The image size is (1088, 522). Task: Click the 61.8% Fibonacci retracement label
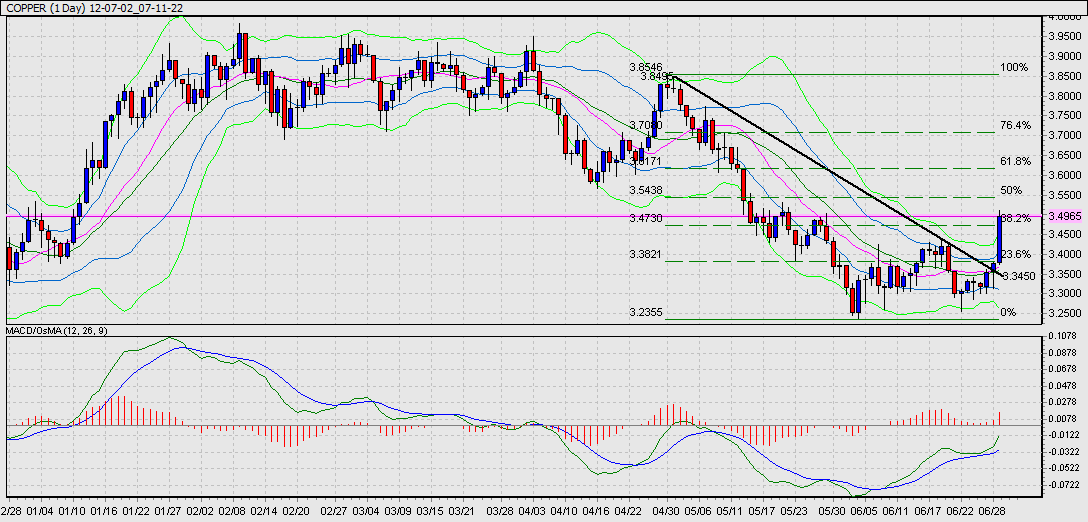coord(1015,161)
